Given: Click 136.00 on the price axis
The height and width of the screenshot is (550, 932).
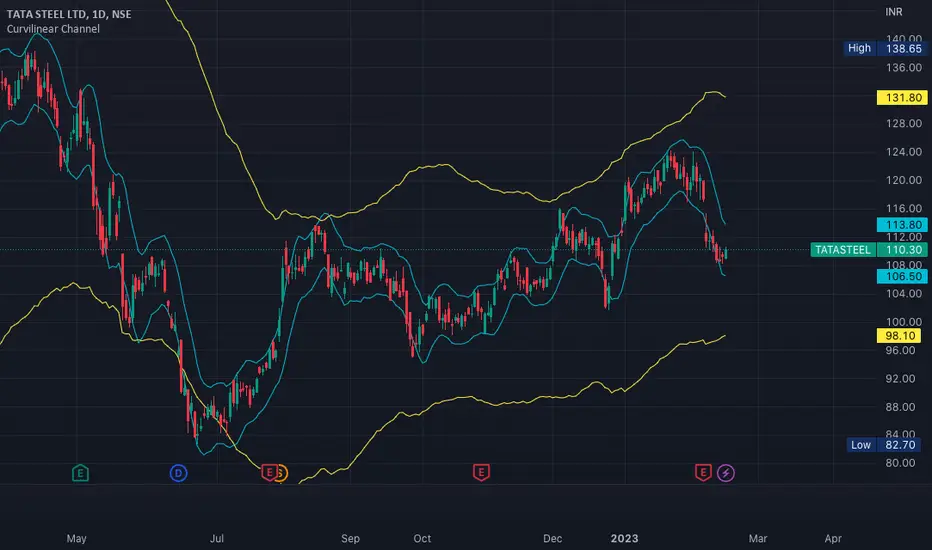Looking at the screenshot, I should 903,68.
